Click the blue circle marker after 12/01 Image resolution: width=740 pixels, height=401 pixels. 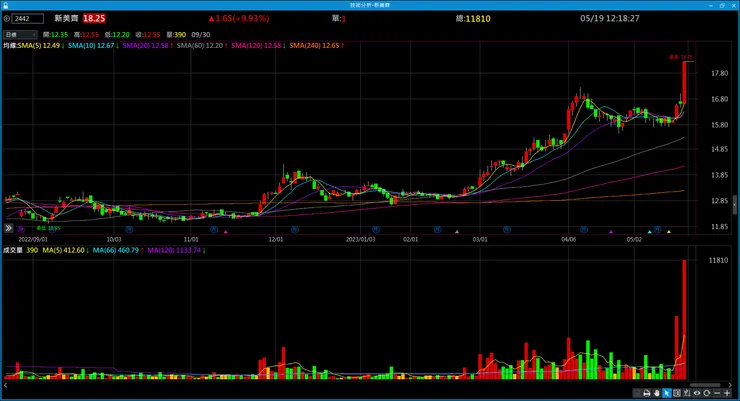click(x=294, y=230)
